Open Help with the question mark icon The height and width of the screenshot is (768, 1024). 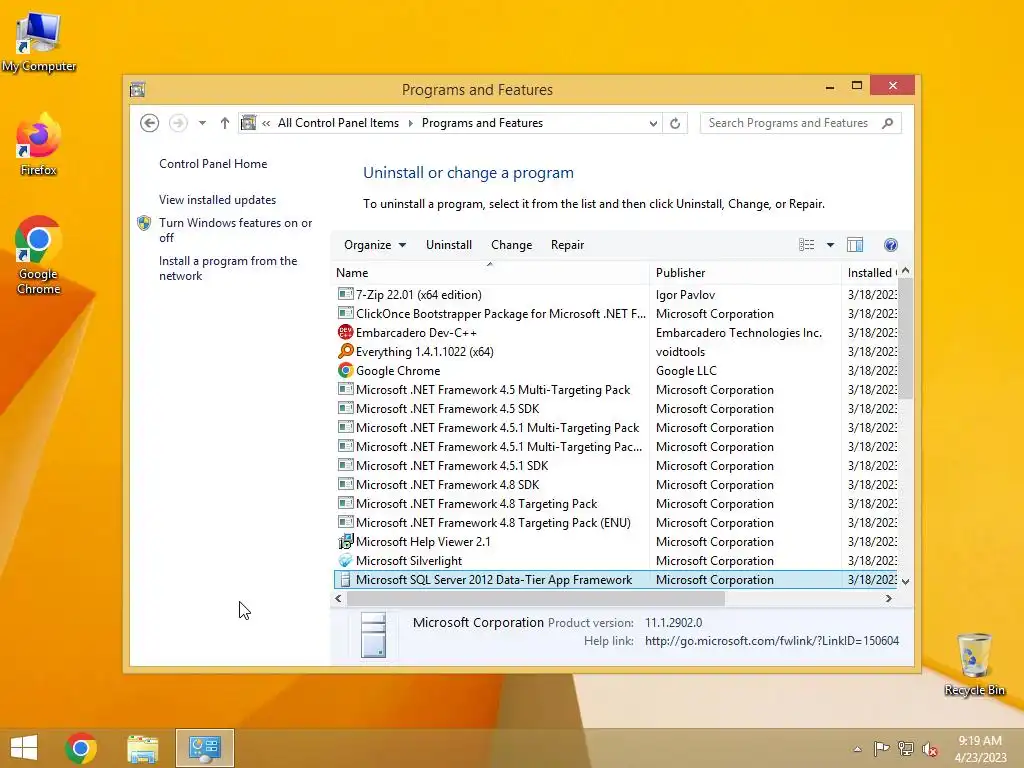pos(891,245)
